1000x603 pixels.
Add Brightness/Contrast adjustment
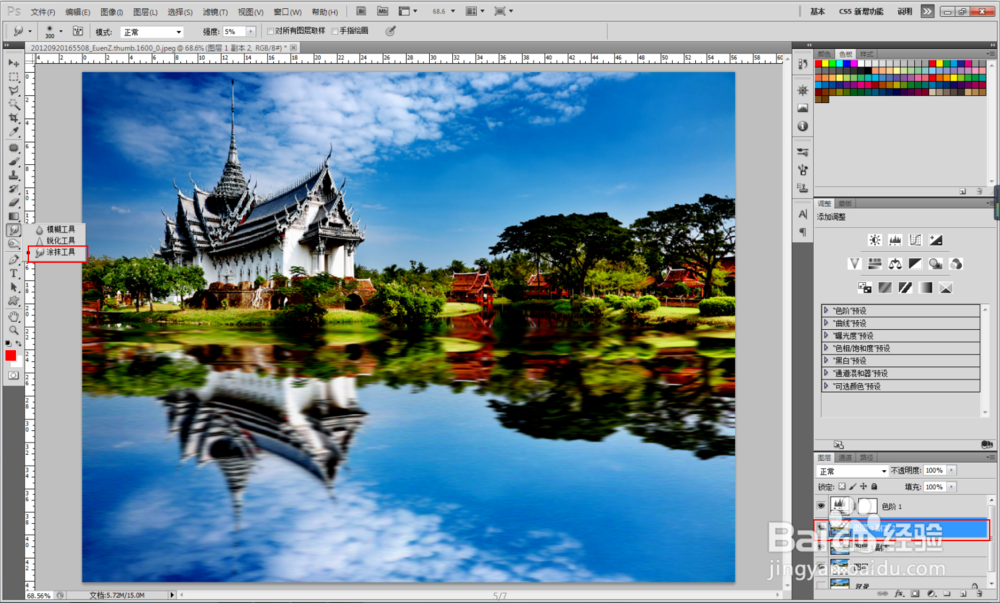[x=874, y=240]
